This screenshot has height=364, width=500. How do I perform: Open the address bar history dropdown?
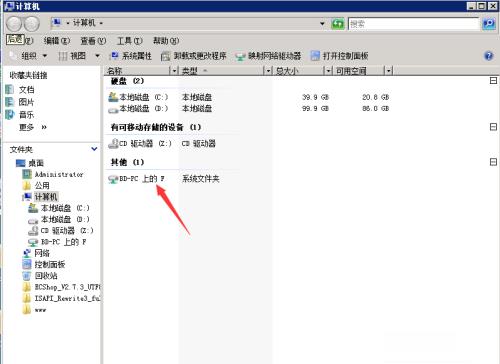pyautogui.click(x=322, y=23)
